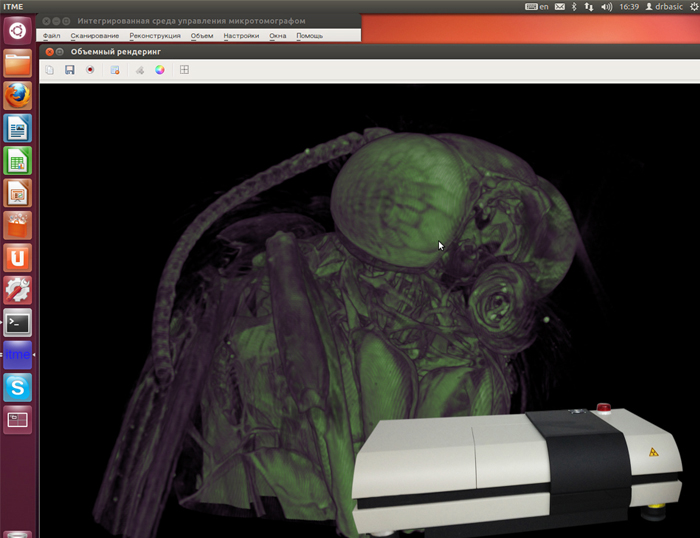This screenshot has height=538, width=700.
Task: Open the Файл menu
Action: 51,36
